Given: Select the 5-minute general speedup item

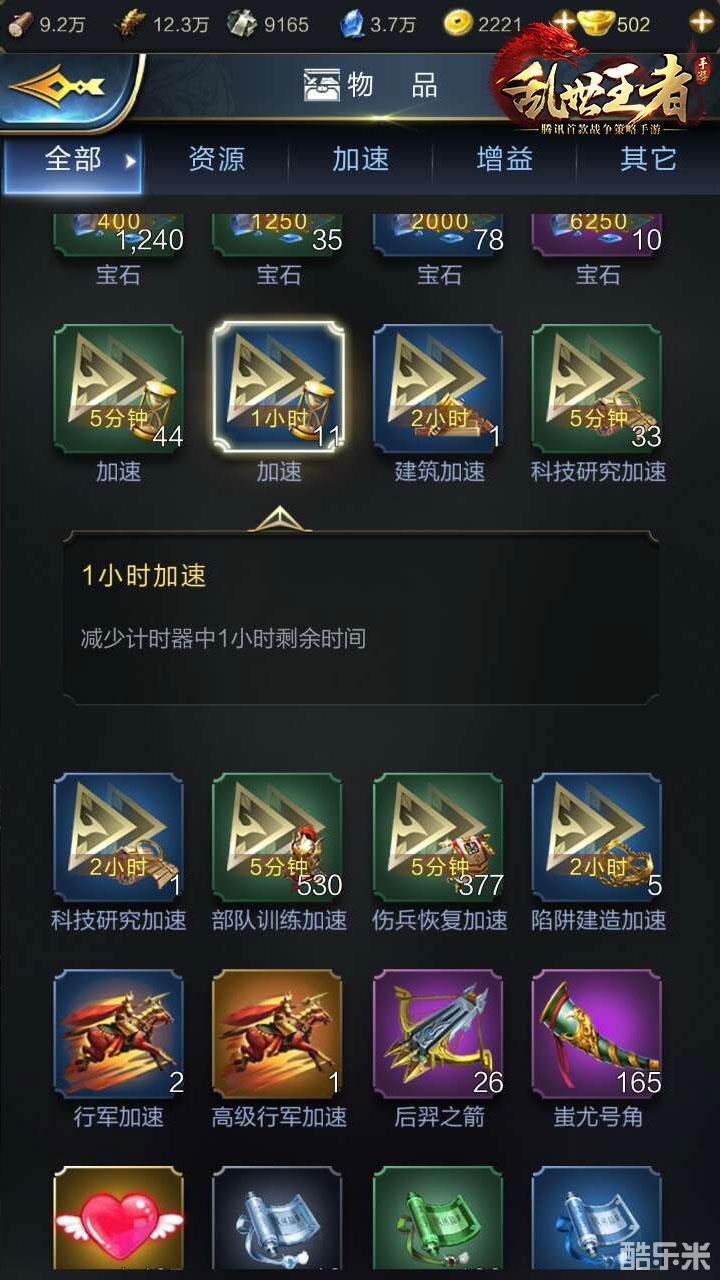Looking at the screenshot, I should click(118, 388).
